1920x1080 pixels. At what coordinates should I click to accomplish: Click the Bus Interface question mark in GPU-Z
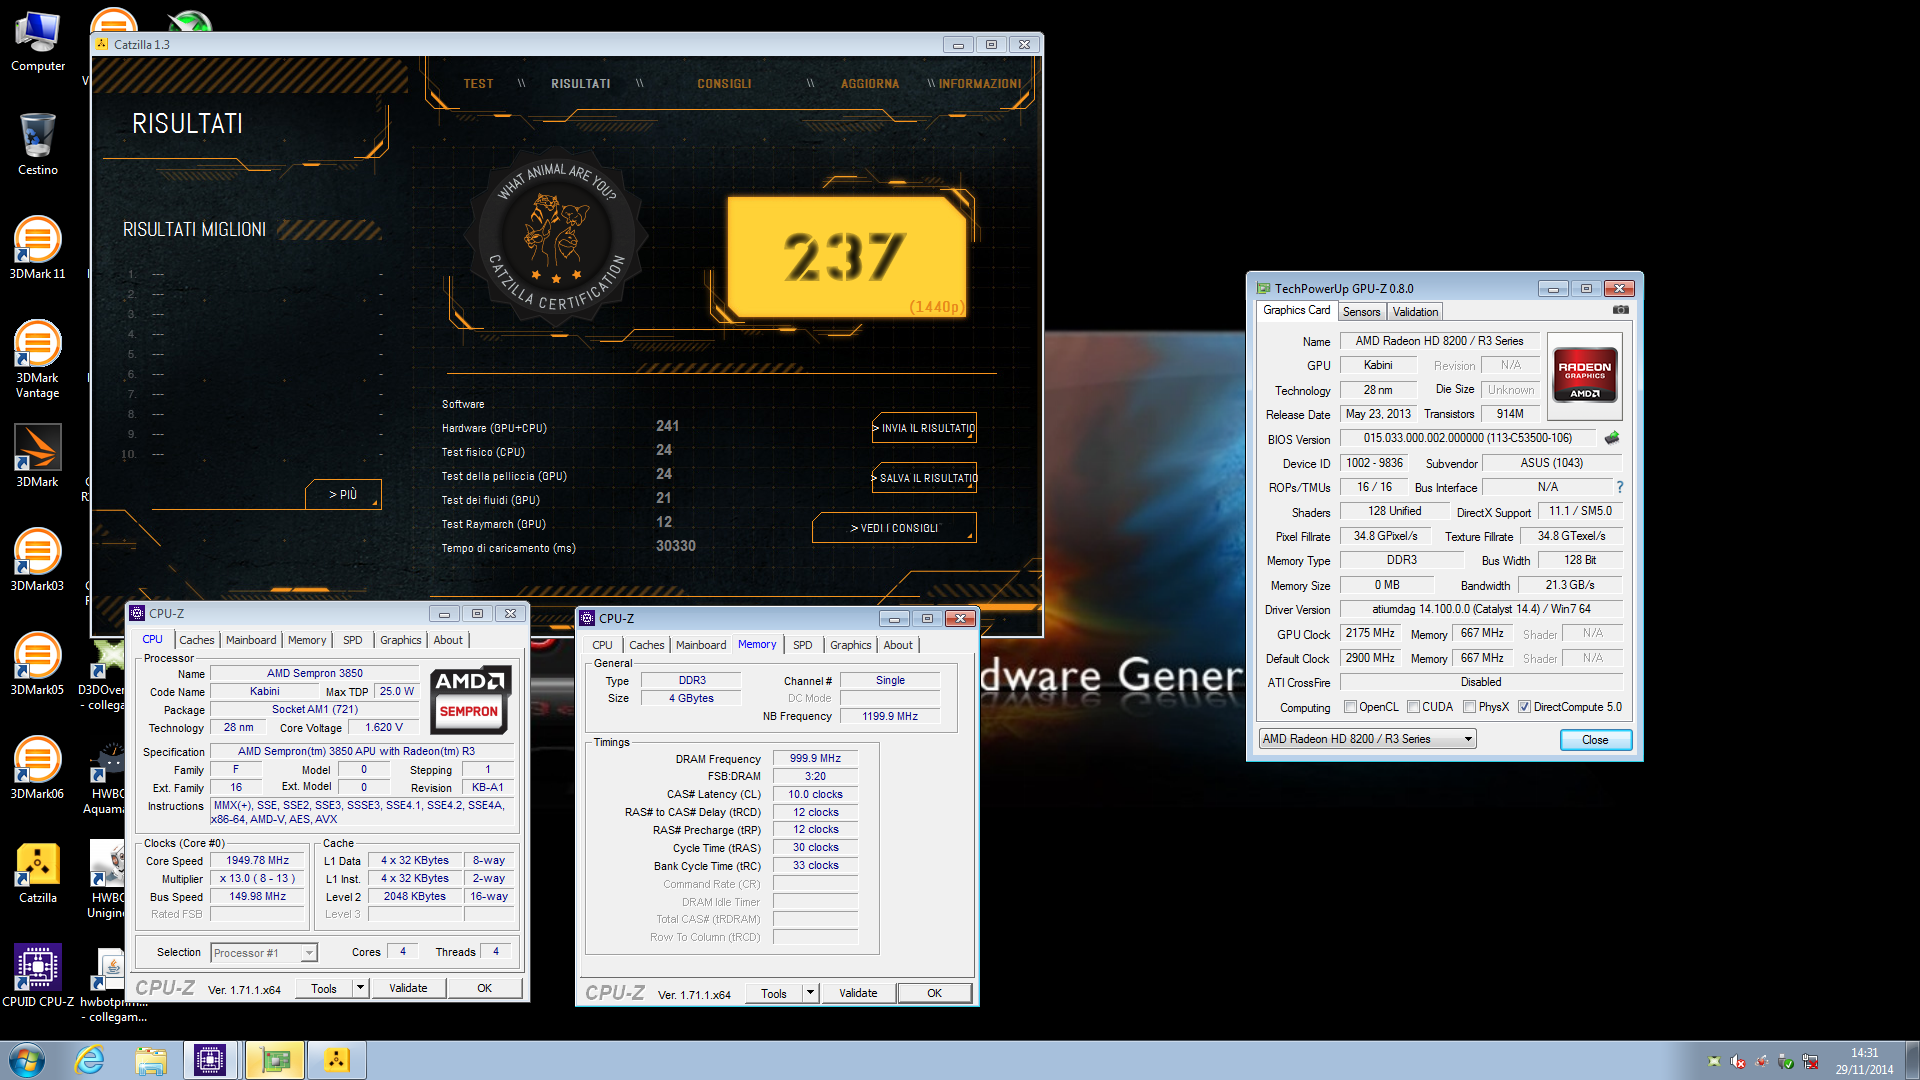tap(1620, 487)
